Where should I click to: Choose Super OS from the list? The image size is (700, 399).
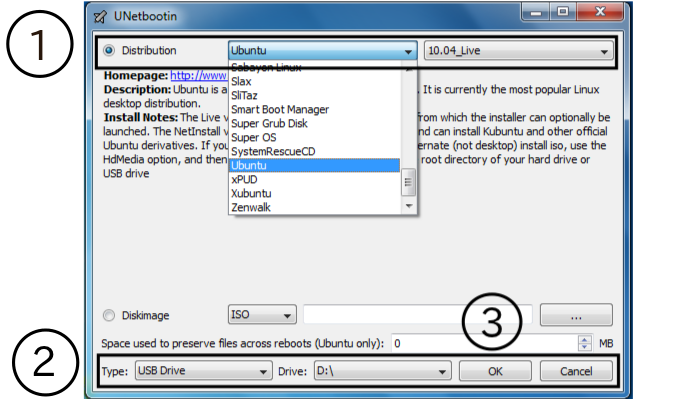[x=254, y=137]
